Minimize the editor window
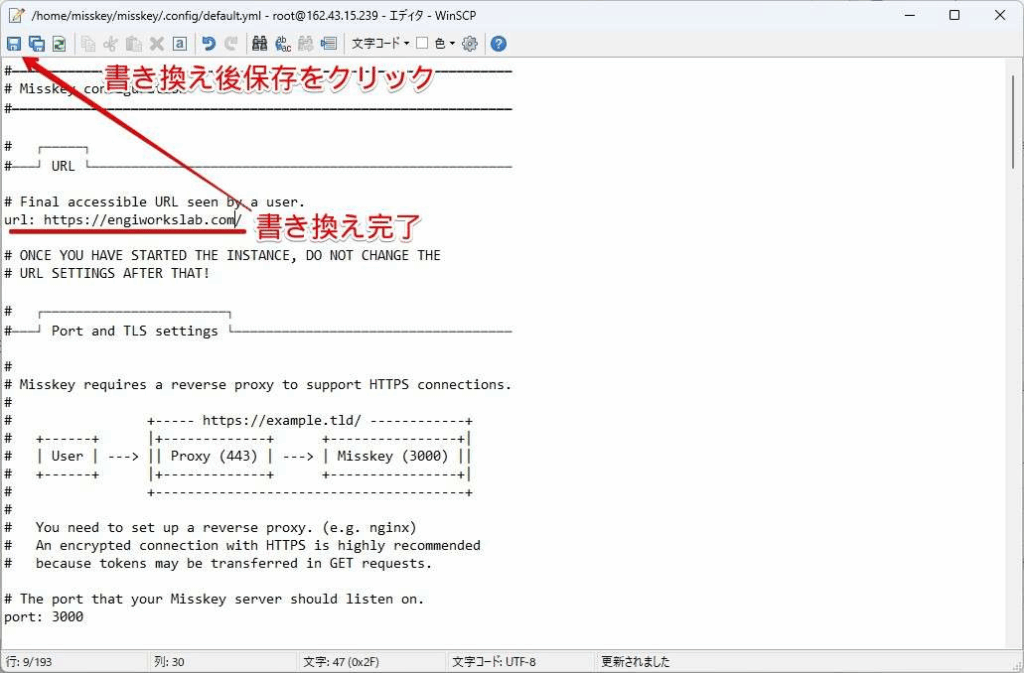 [909, 15]
